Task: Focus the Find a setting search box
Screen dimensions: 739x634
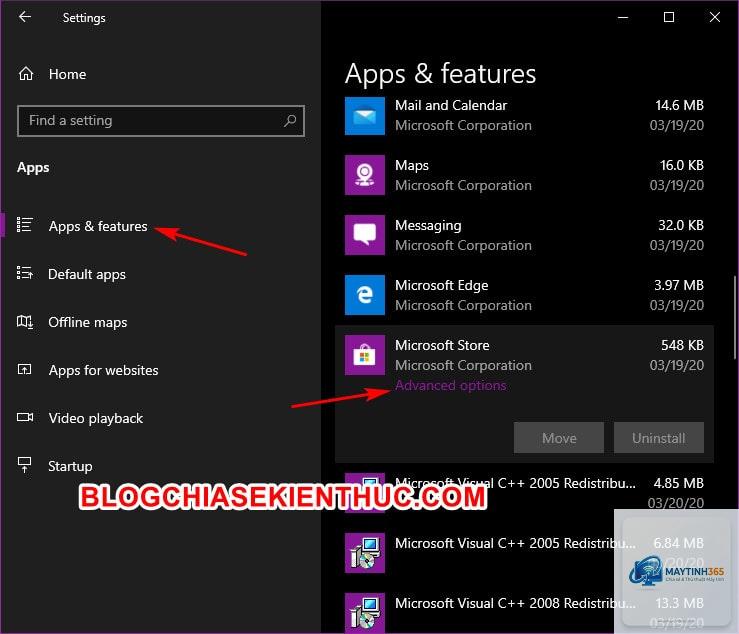Action: 161,121
